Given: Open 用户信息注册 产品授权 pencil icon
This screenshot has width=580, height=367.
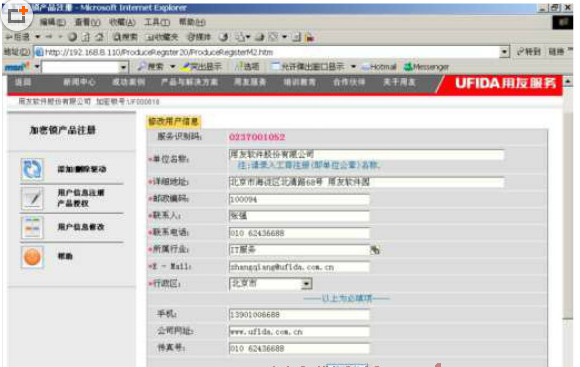Looking at the screenshot, I should pyautogui.click(x=32, y=199).
